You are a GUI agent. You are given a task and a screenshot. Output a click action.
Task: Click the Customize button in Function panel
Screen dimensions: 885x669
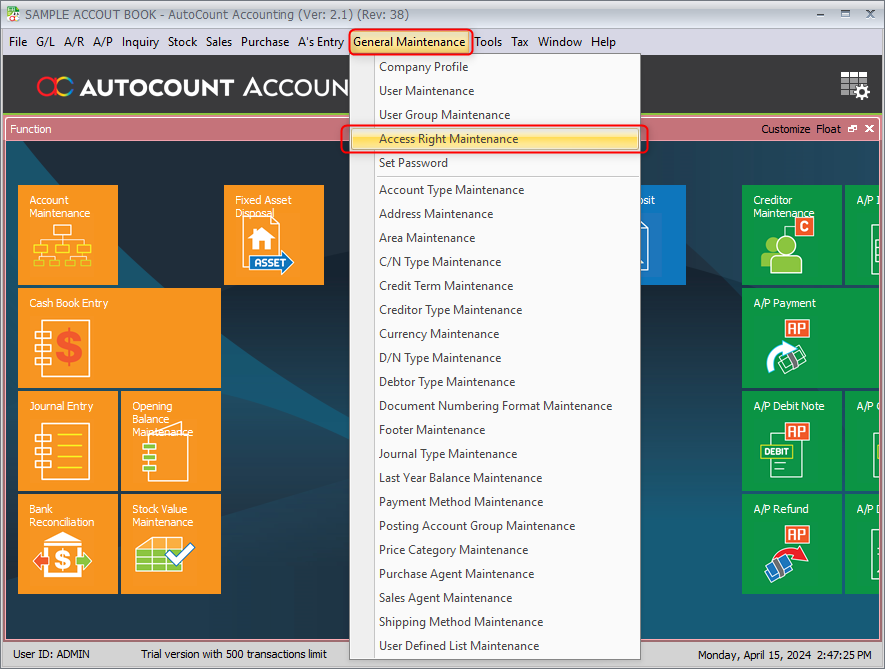click(x=785, y=129)
